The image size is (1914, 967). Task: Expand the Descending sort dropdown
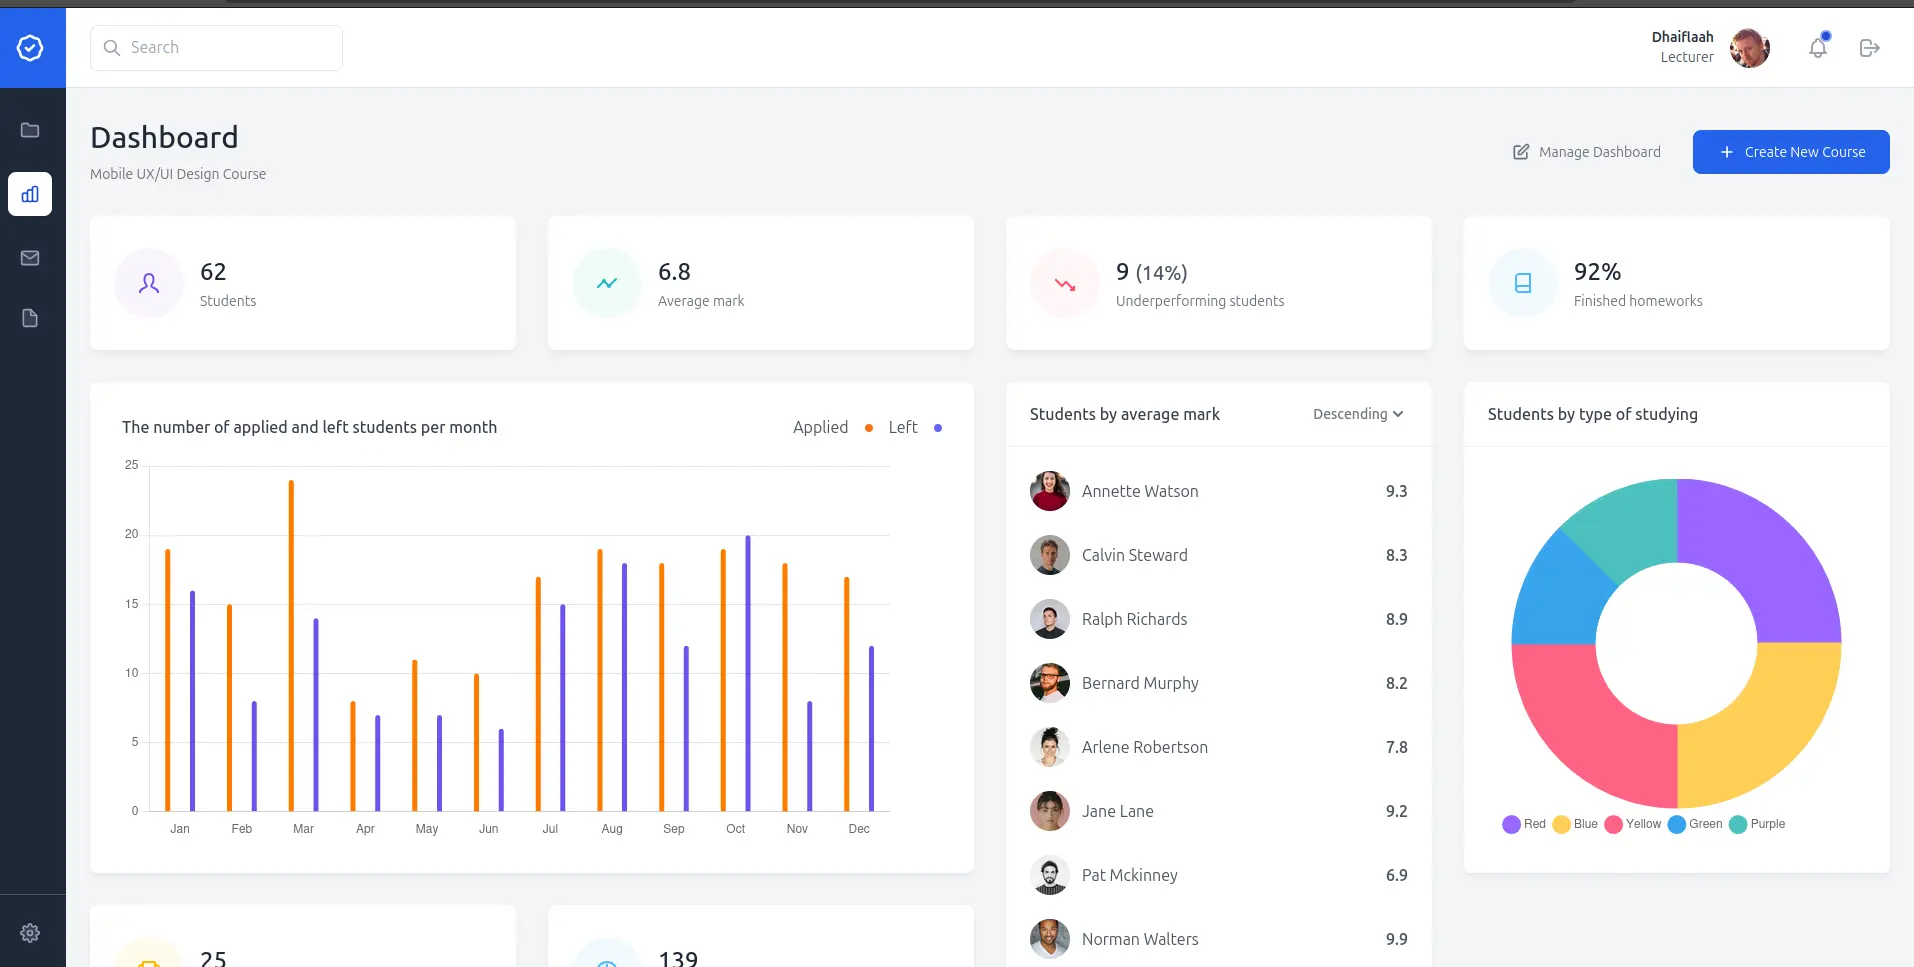pos(1358,414)
